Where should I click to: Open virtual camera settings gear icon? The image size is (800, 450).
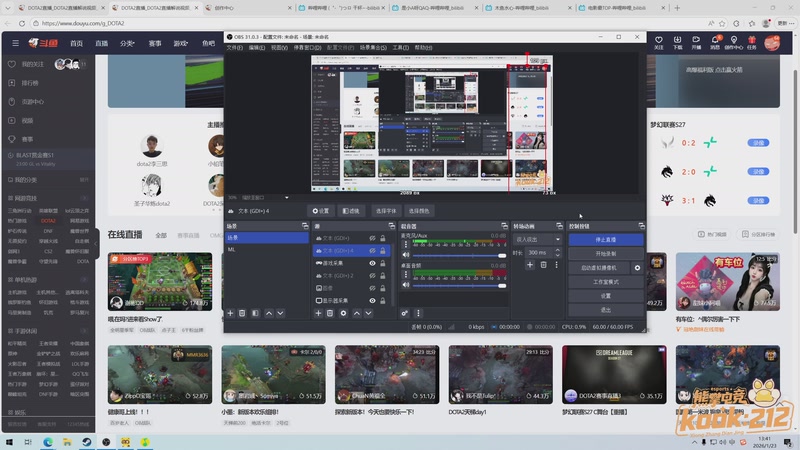pyautogui.click(x=637, y=268)
